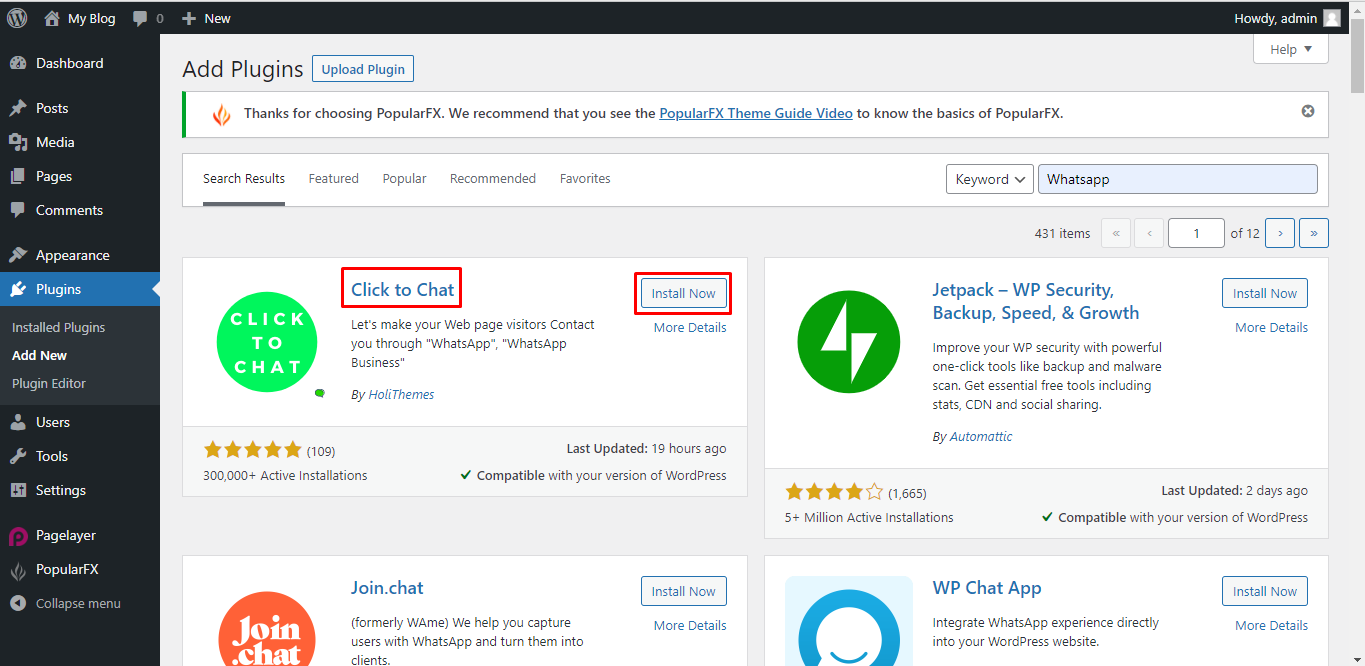The image size is (1365, 666).
Task: Click the Appearance paintbrush icon
Action: click(18, 255)
